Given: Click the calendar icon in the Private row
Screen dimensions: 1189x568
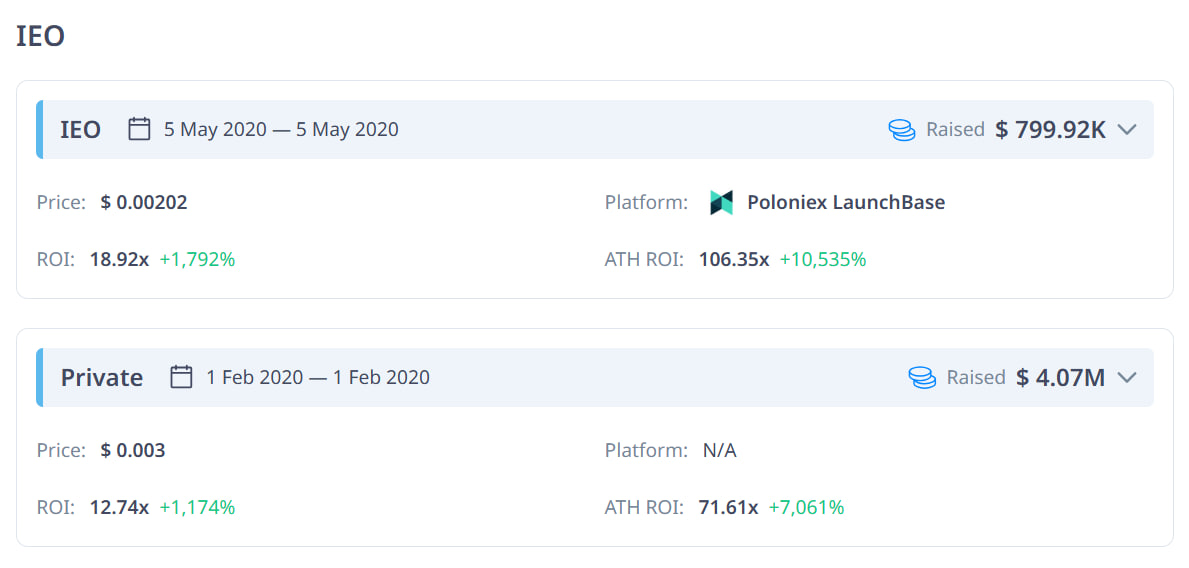Looking at the screenshot, I should tap(181, 377).
